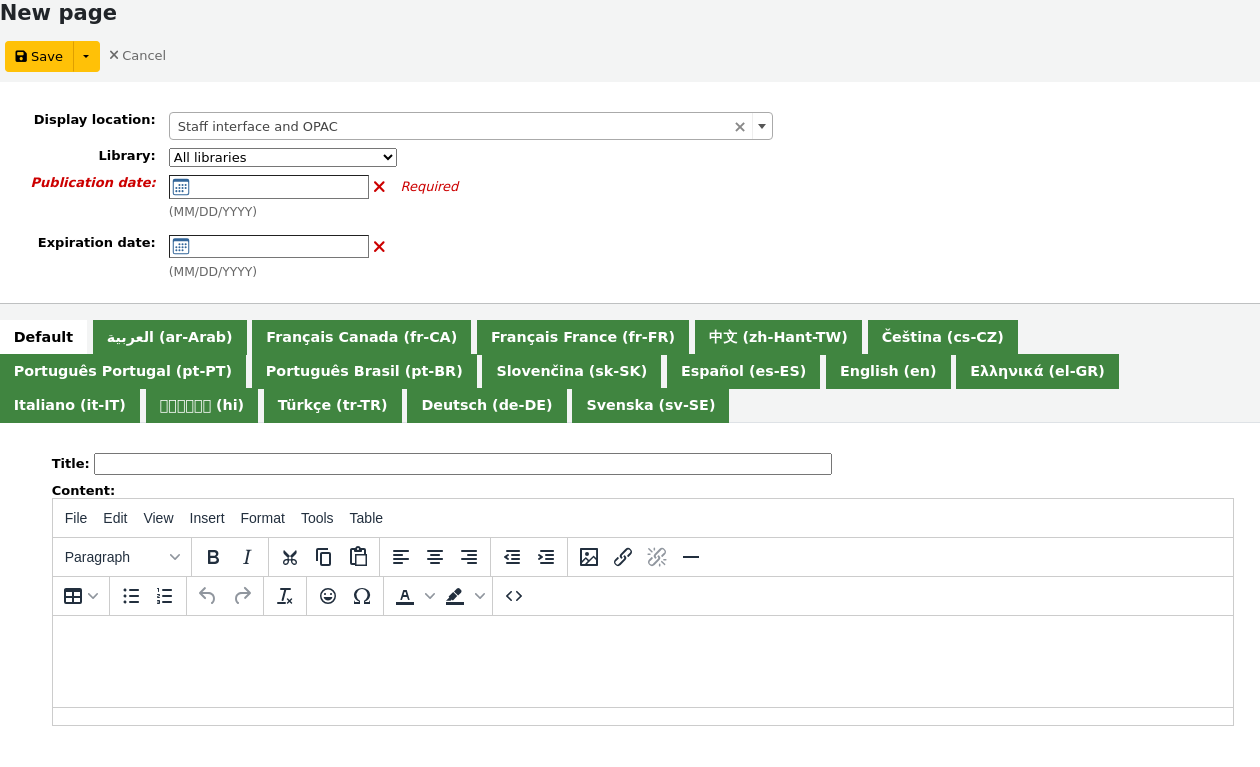Open the Paragraph style dropdown
Screen dimensions: 1260x767
[x=120, y=557]
